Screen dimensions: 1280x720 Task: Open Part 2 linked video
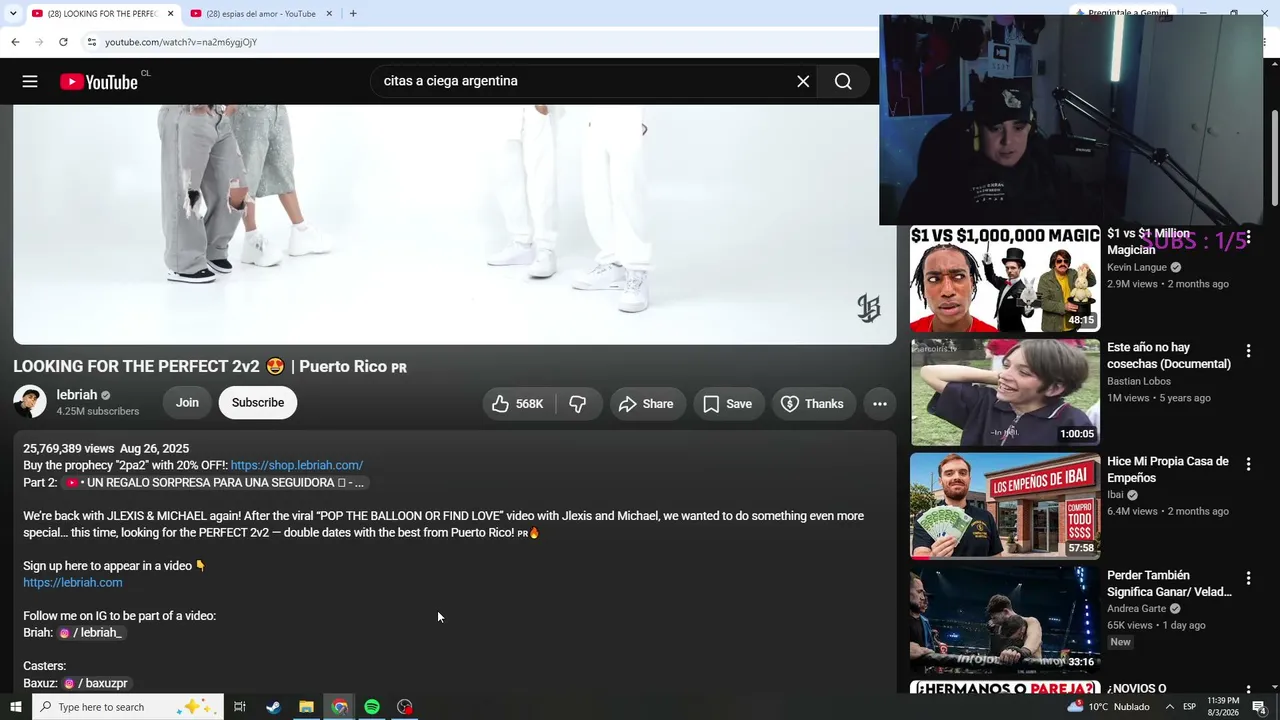(214, 482)
